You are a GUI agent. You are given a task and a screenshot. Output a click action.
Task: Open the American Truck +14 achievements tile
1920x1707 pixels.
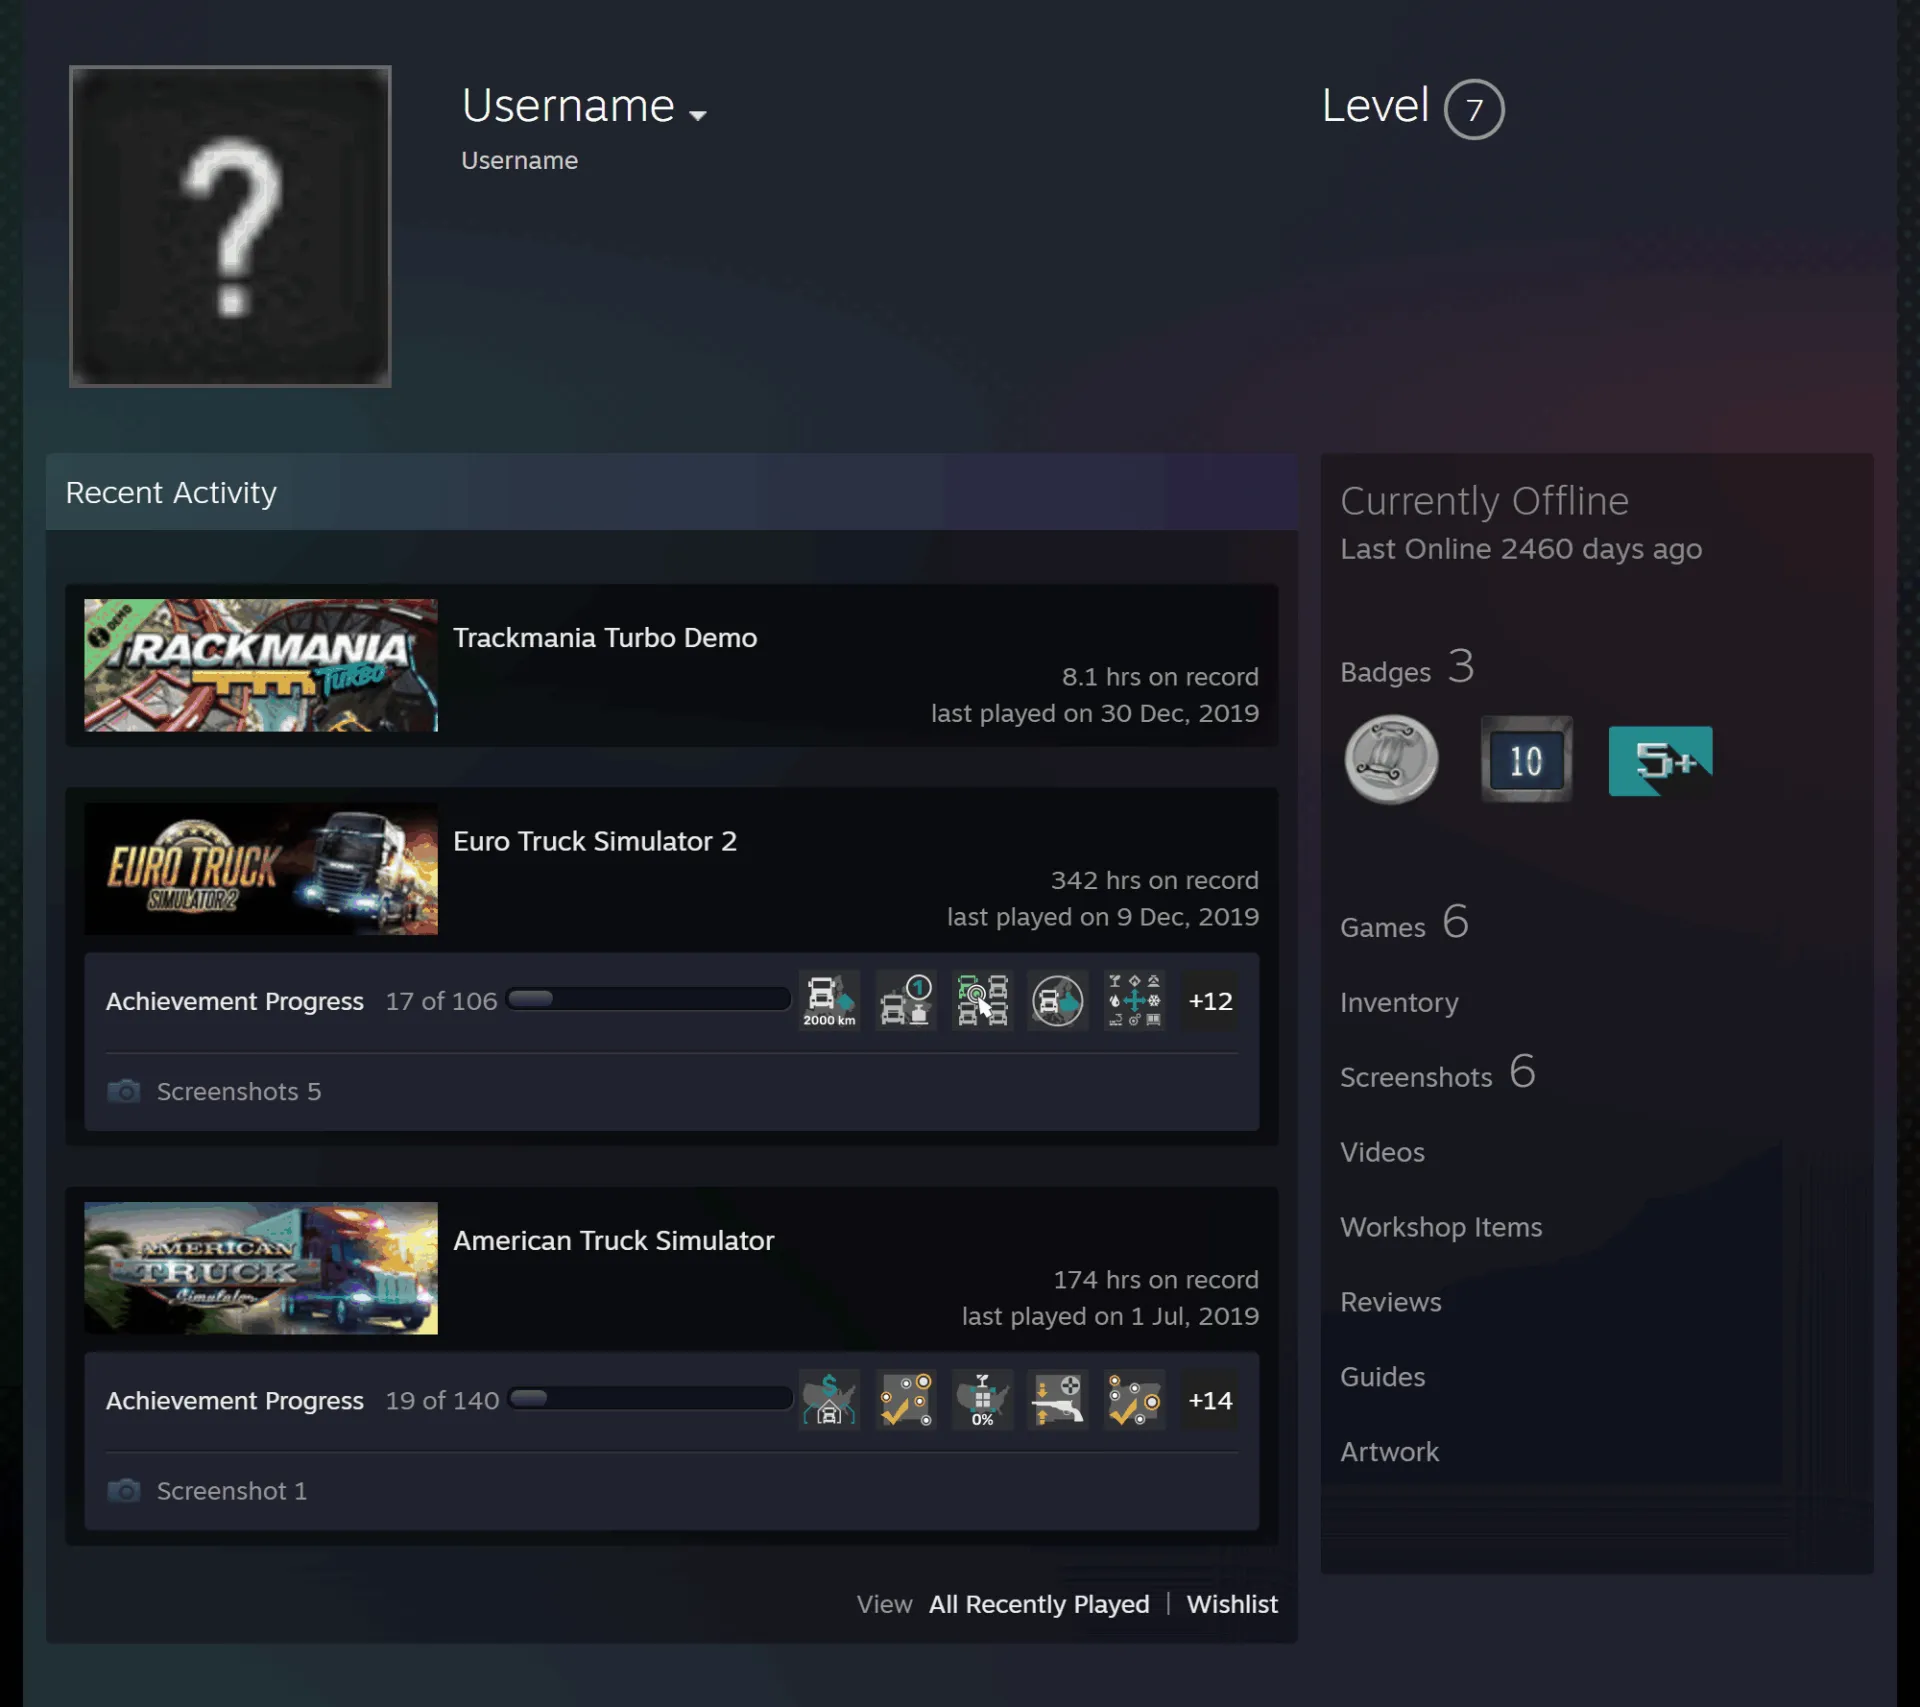tap(1210, 1400)
